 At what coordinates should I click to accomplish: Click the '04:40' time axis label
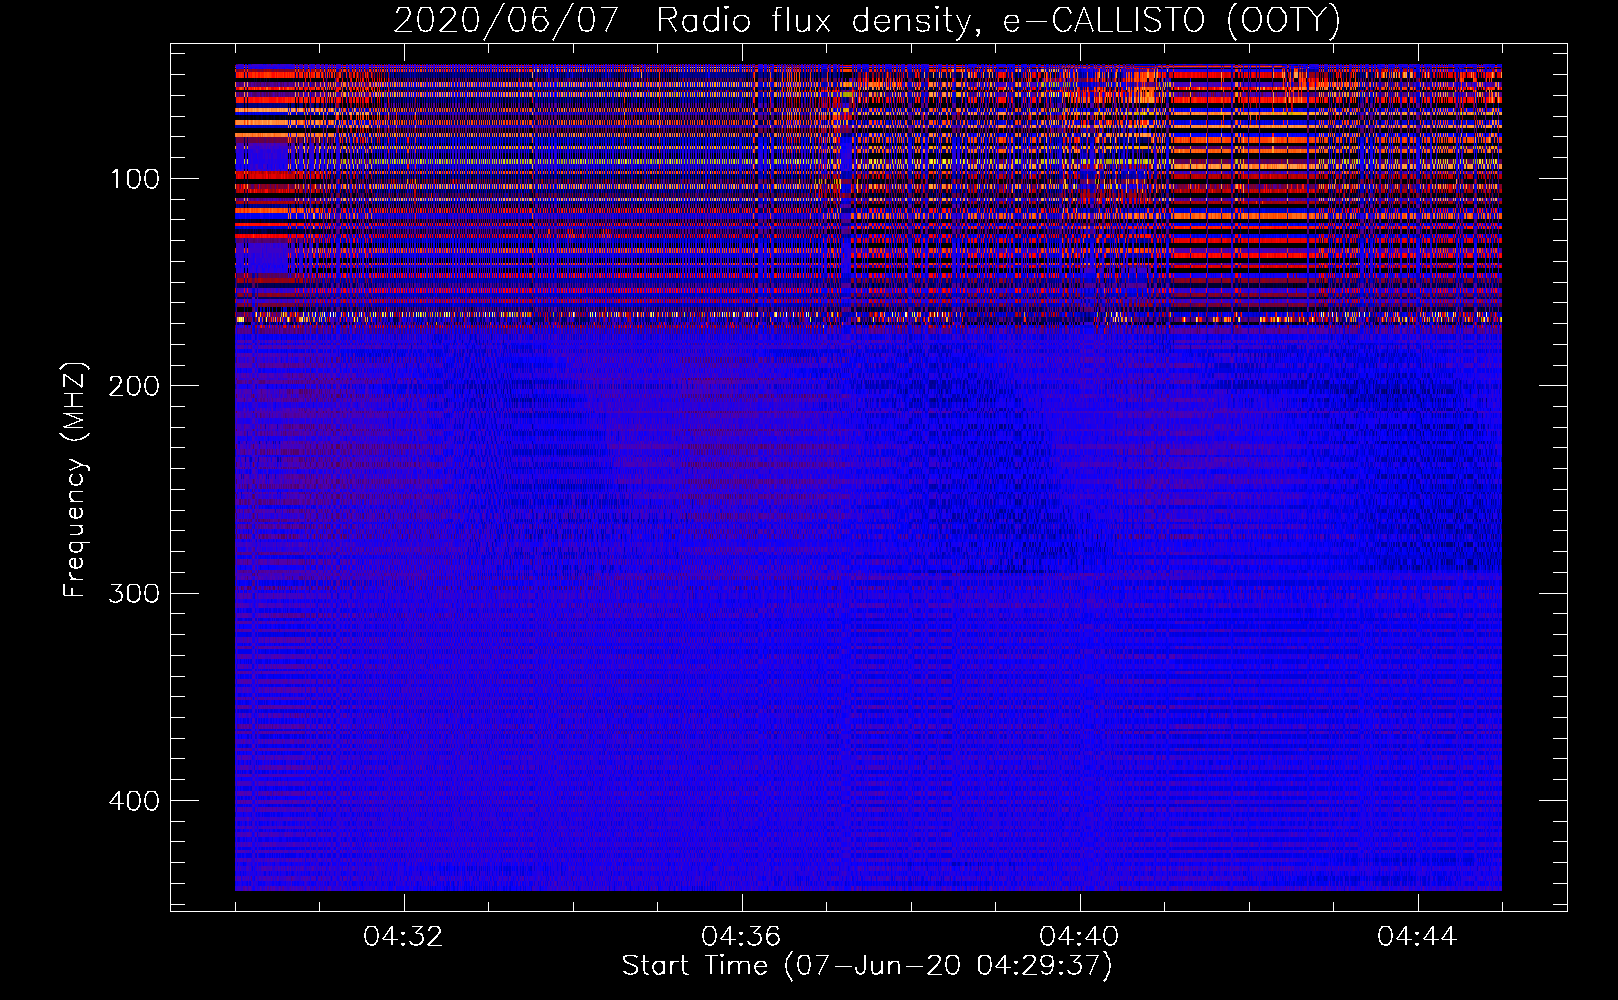tap(1079, 937)
